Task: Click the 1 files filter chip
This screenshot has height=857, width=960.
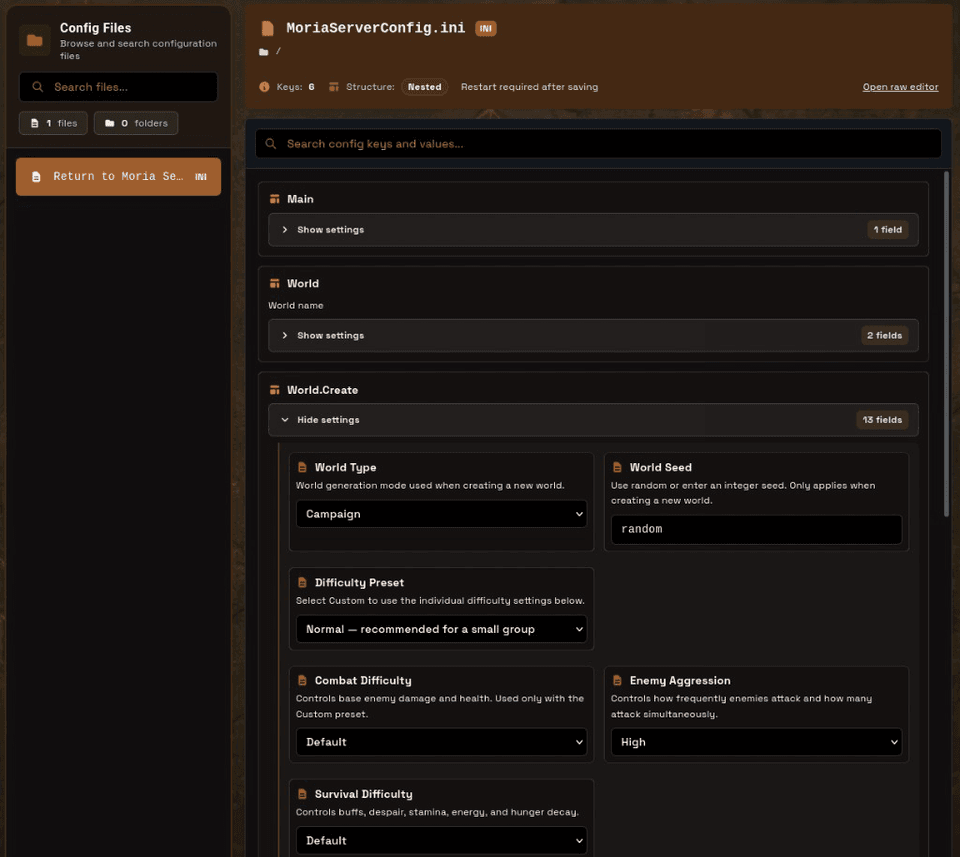Action: coord(53,123)
